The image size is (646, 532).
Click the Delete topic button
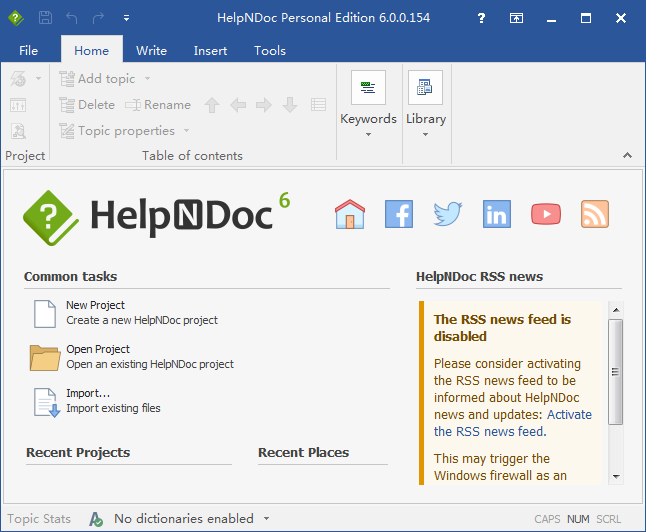(87, 105)
